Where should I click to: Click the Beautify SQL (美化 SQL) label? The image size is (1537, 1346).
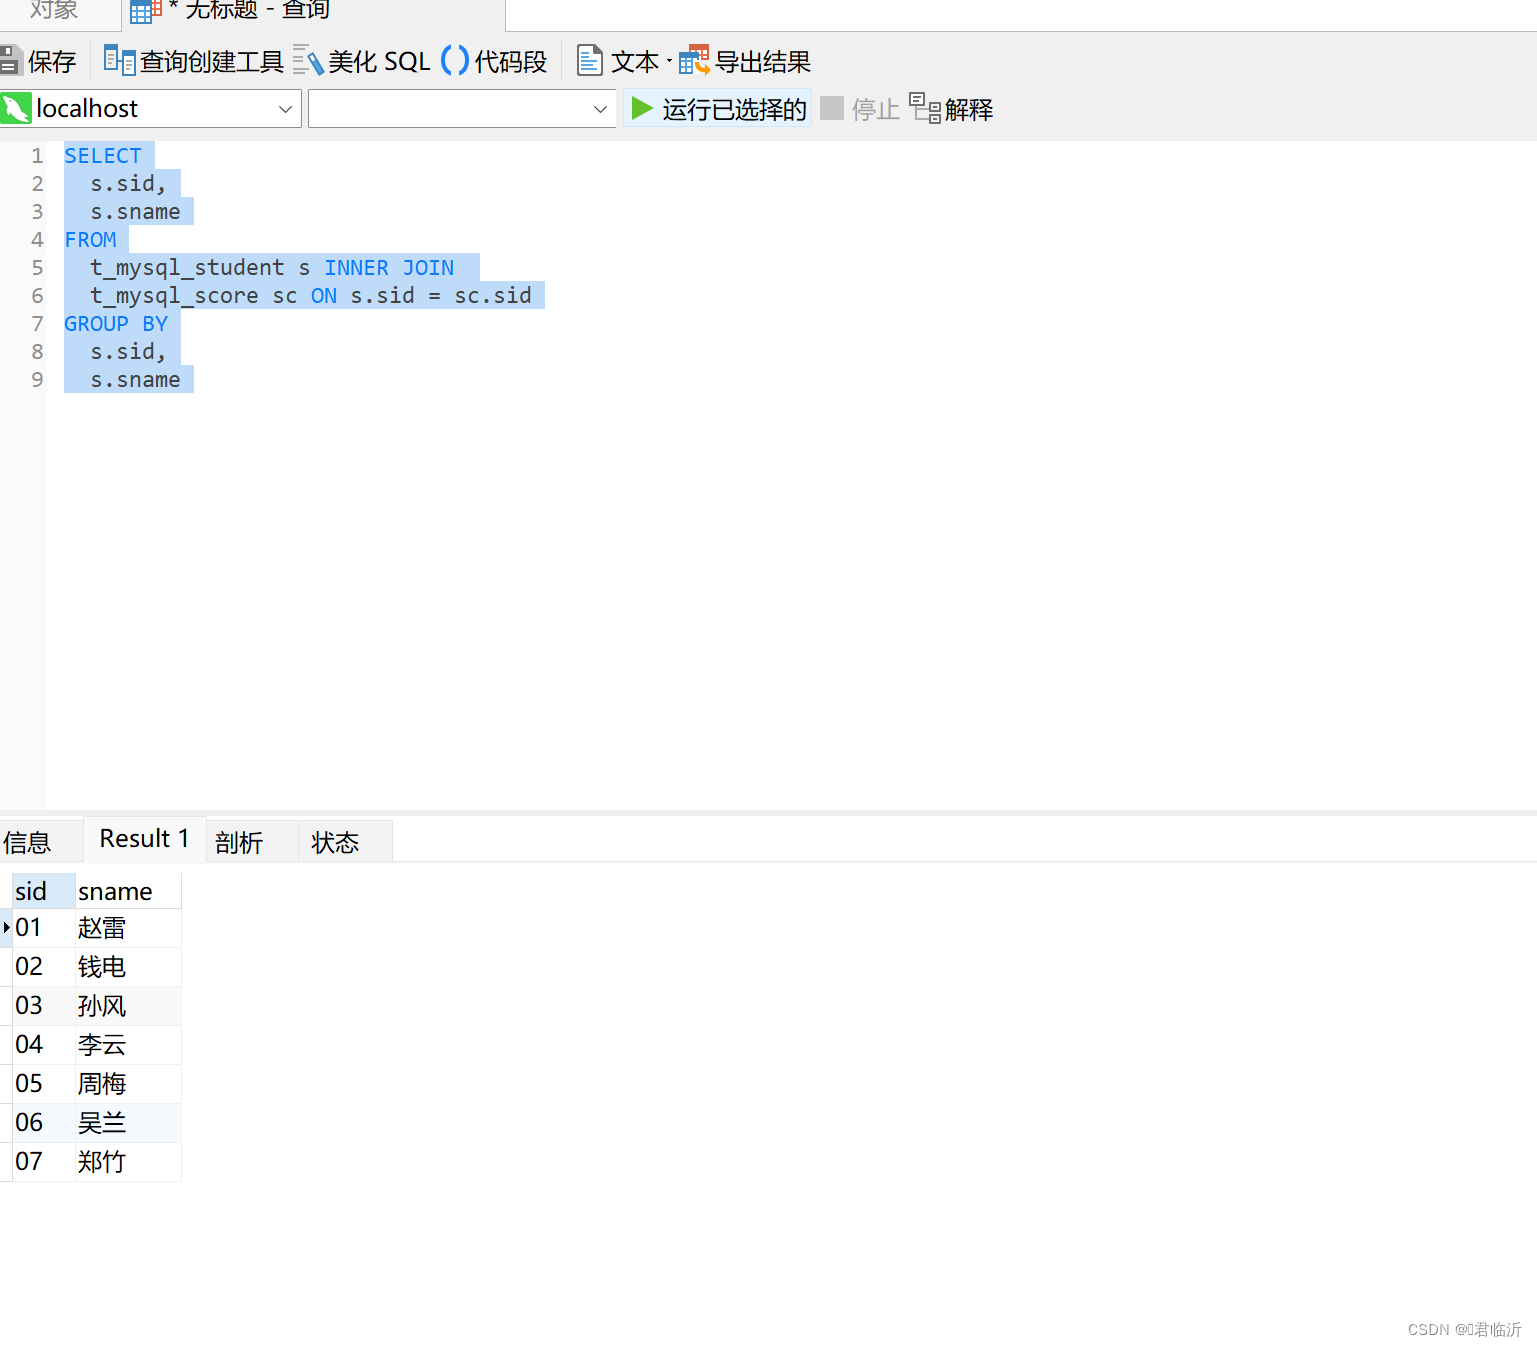pyautogui.click(x=379, y=61)
